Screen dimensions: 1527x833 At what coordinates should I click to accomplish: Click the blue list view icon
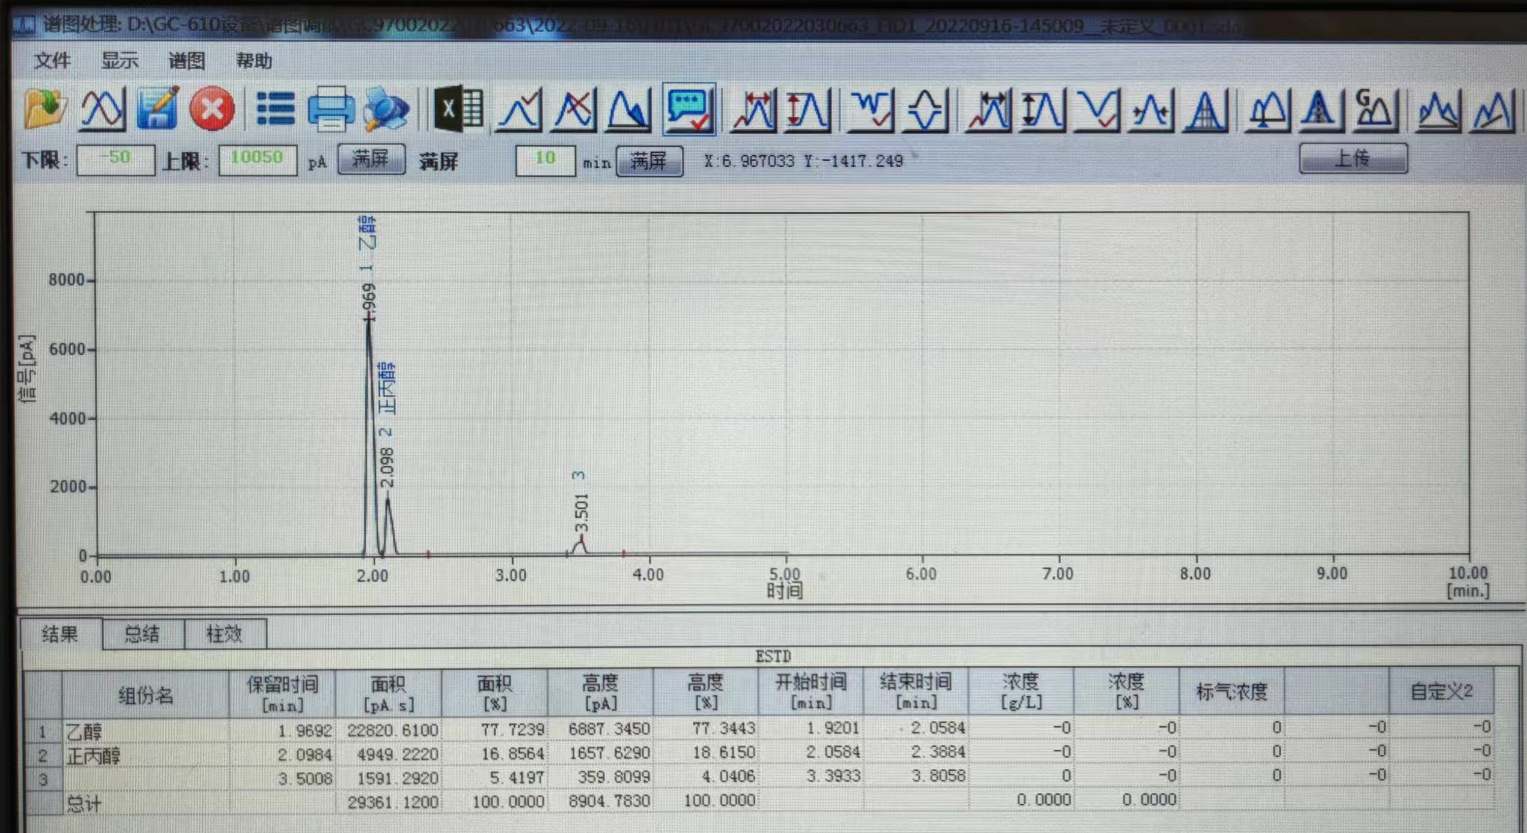click(x=275, y=109)
